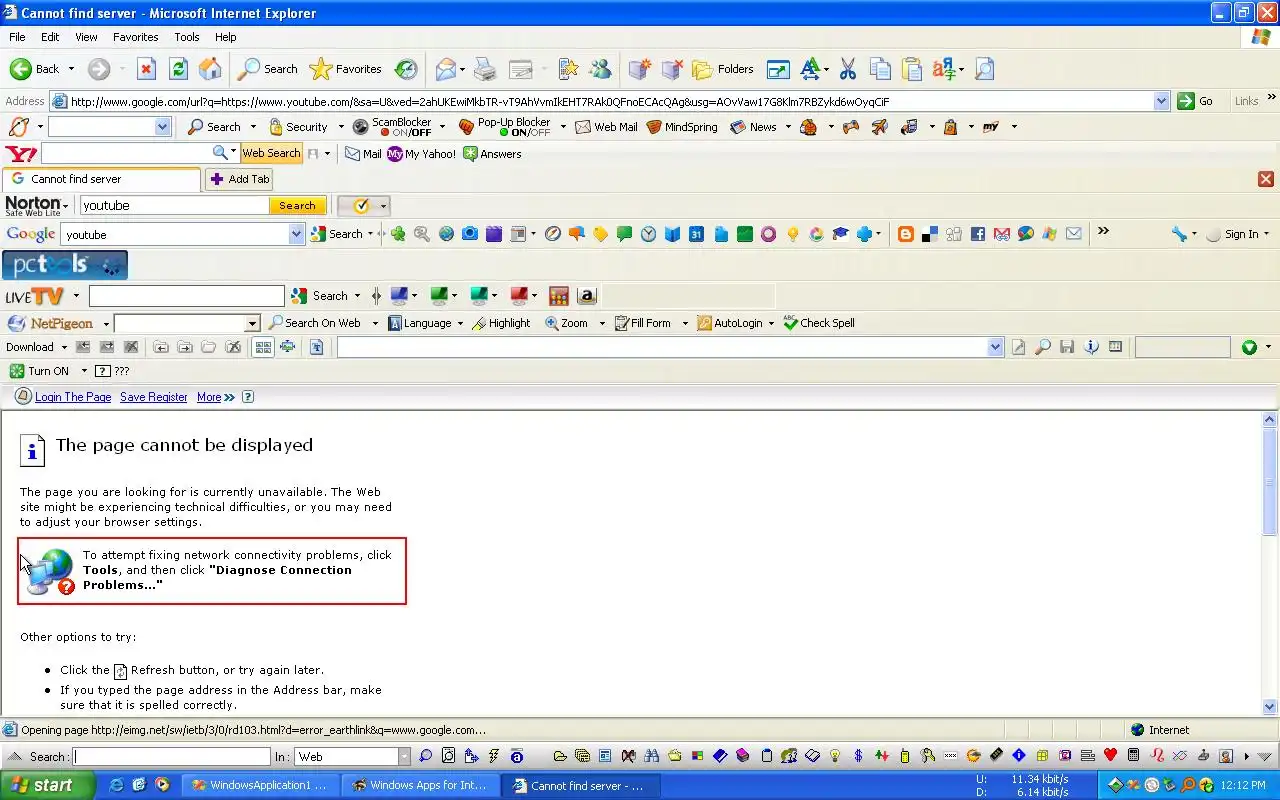Open the Tools menu
Image resolution: width=1280 pixels, height=800 pixels.
tap(187, 37)
